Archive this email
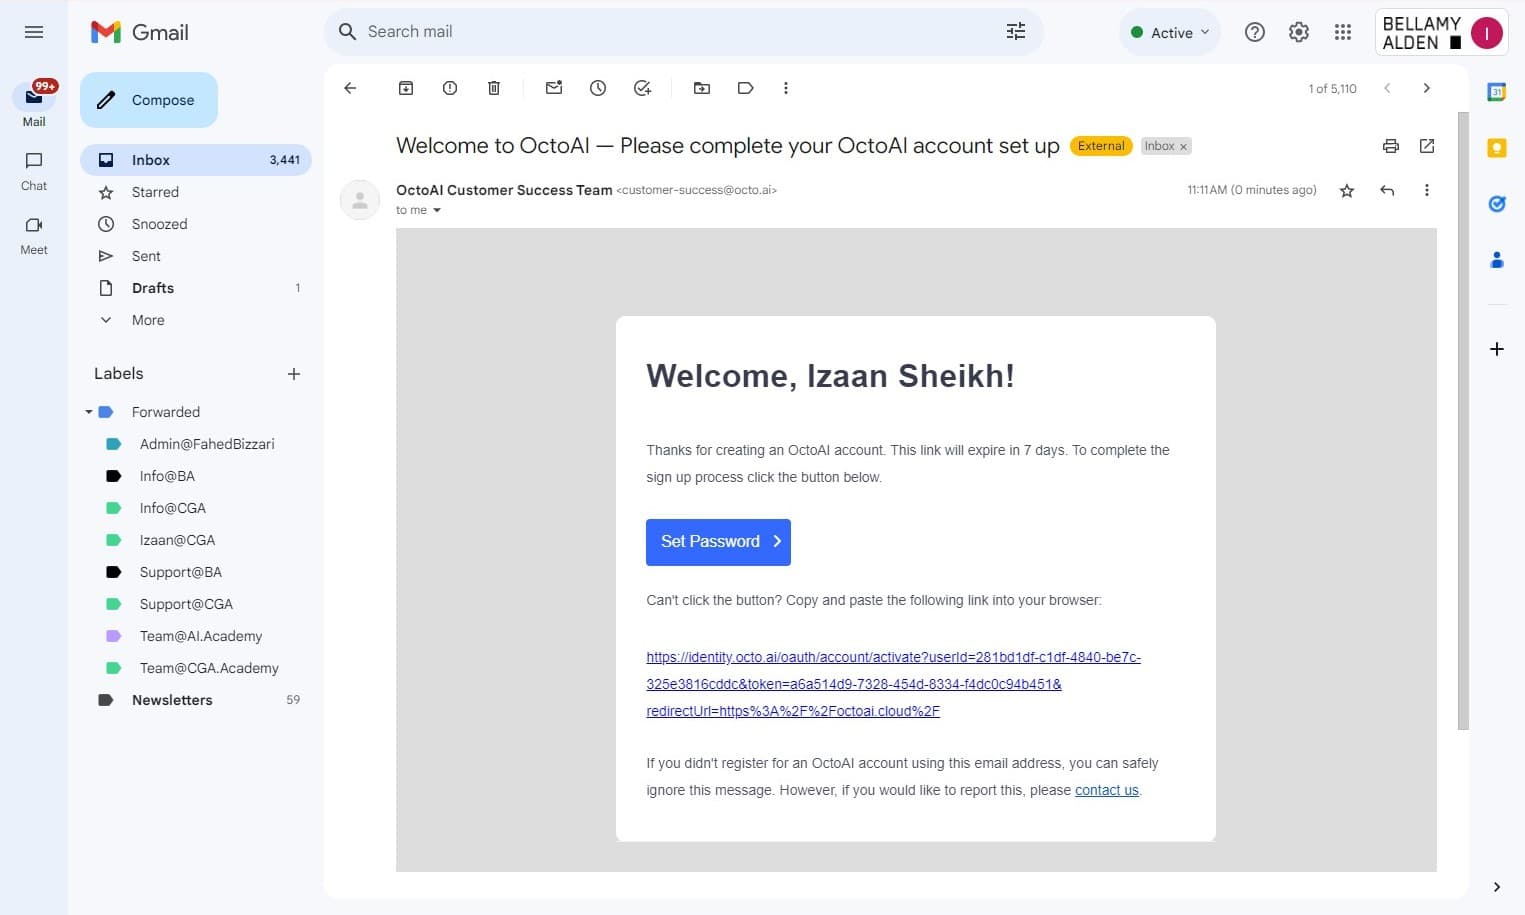This screenshot has height=915, width=1525. pyautogui.click(x=406, y=88)
